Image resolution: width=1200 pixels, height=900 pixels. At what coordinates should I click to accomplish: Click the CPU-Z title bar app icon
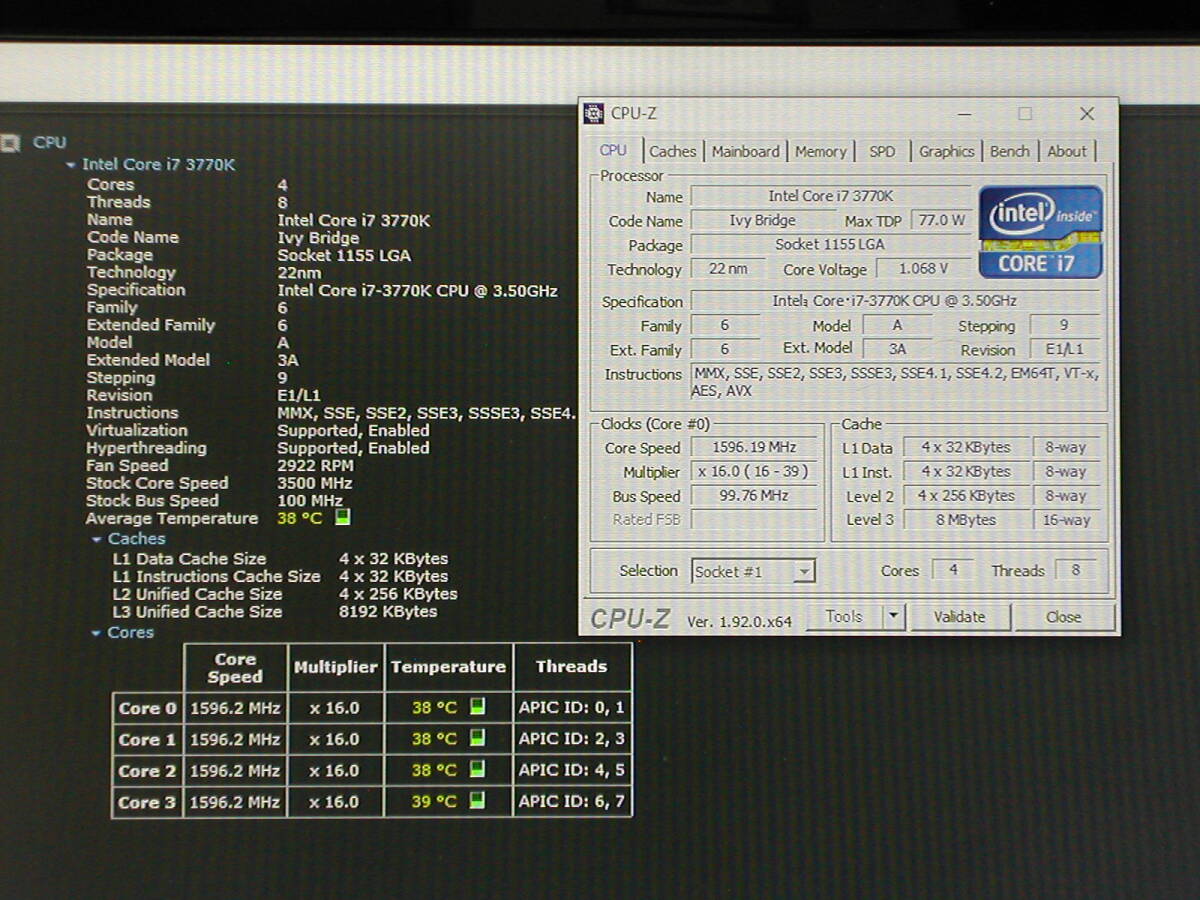[x=594, y=113]
